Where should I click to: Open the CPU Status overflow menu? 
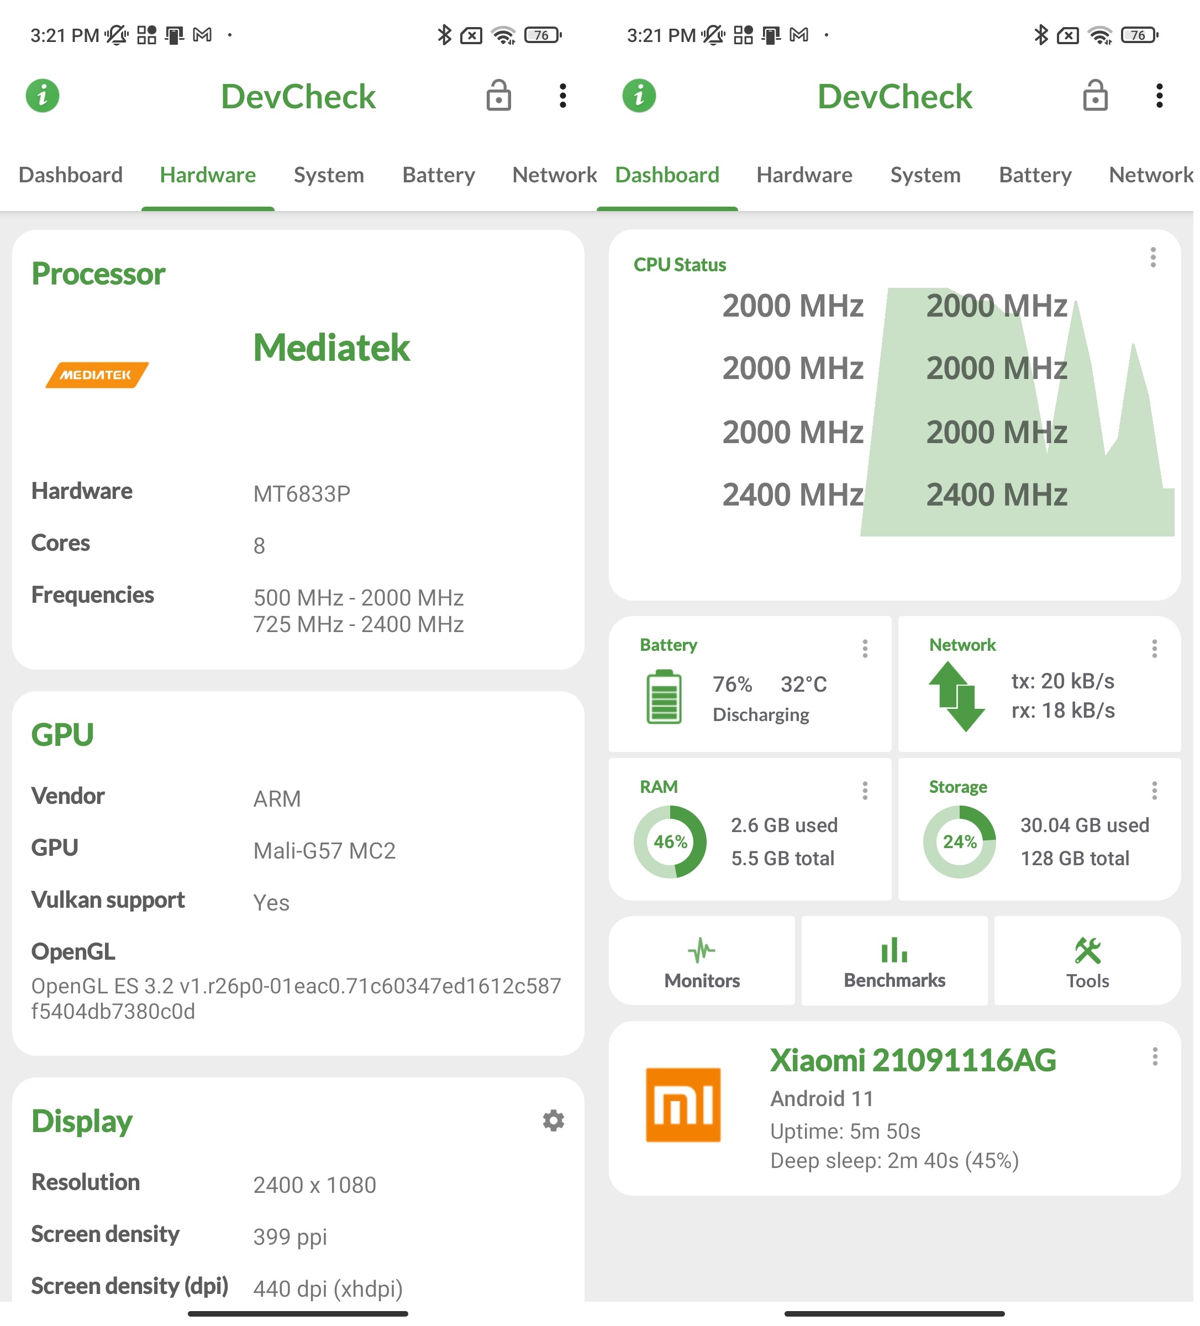tap(1152, 257)
